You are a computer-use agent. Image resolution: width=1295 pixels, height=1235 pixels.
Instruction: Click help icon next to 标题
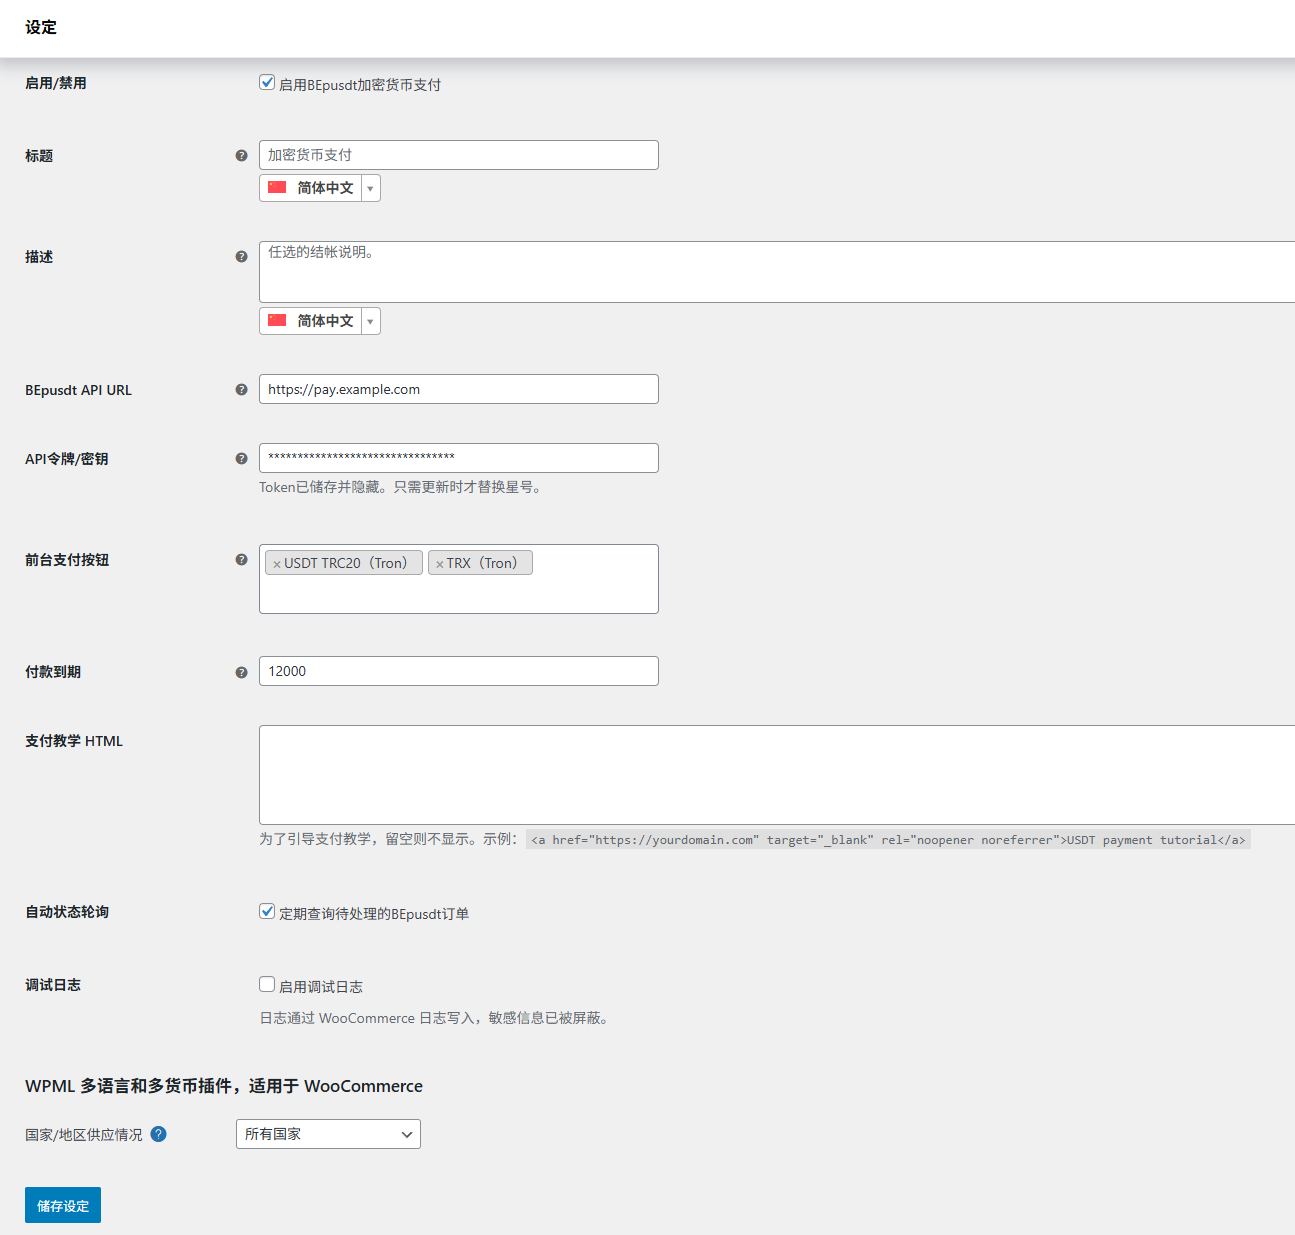[x=241, y=156]
